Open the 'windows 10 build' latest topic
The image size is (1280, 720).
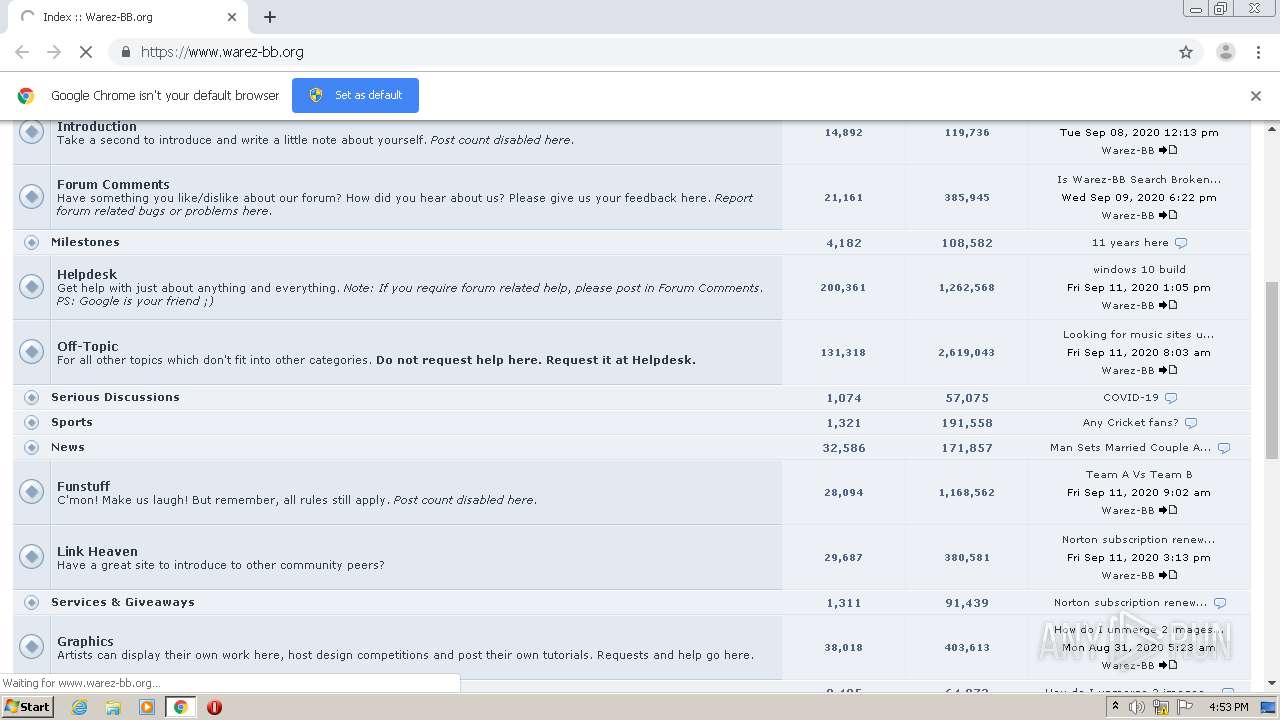coord(1139,269)
